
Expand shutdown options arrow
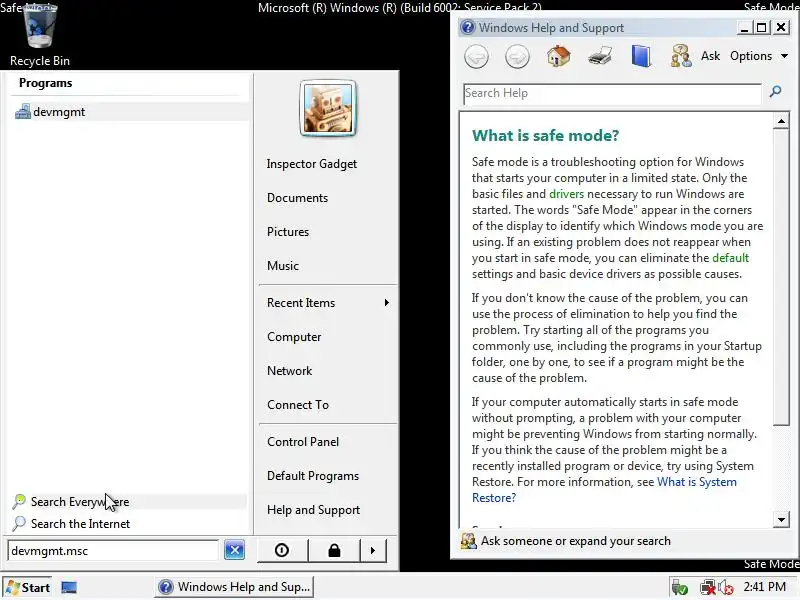(373, 551)
